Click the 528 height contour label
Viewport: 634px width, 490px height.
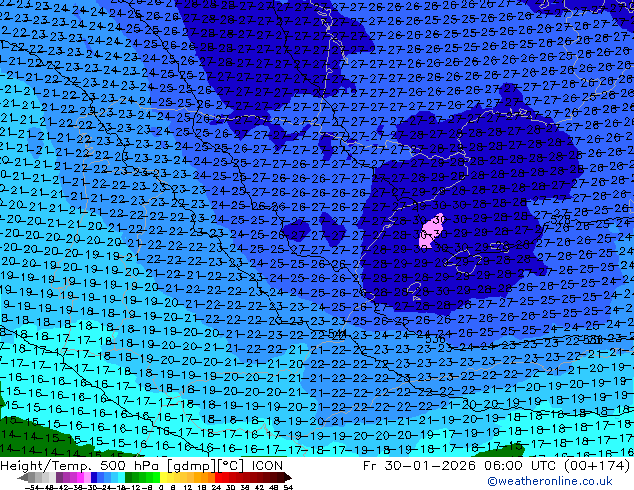(560, 220)
